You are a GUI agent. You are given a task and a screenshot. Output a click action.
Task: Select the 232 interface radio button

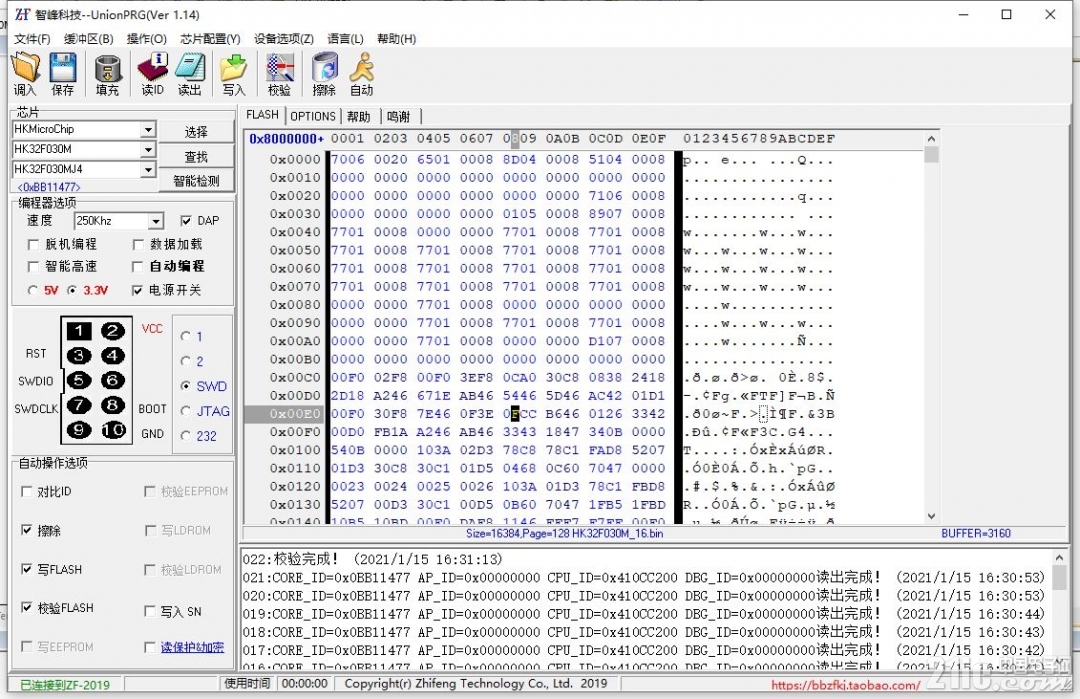[185, 436]
